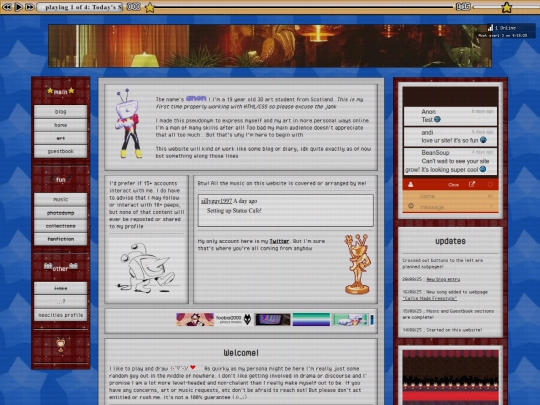Focus the chatbox name input field
Screen dimensions: 540x405
[x=451, y=196]
